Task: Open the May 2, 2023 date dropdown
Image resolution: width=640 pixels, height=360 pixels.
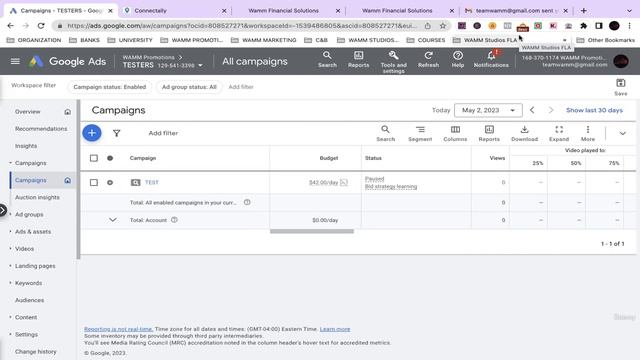Action: click(x=488, y=110)
